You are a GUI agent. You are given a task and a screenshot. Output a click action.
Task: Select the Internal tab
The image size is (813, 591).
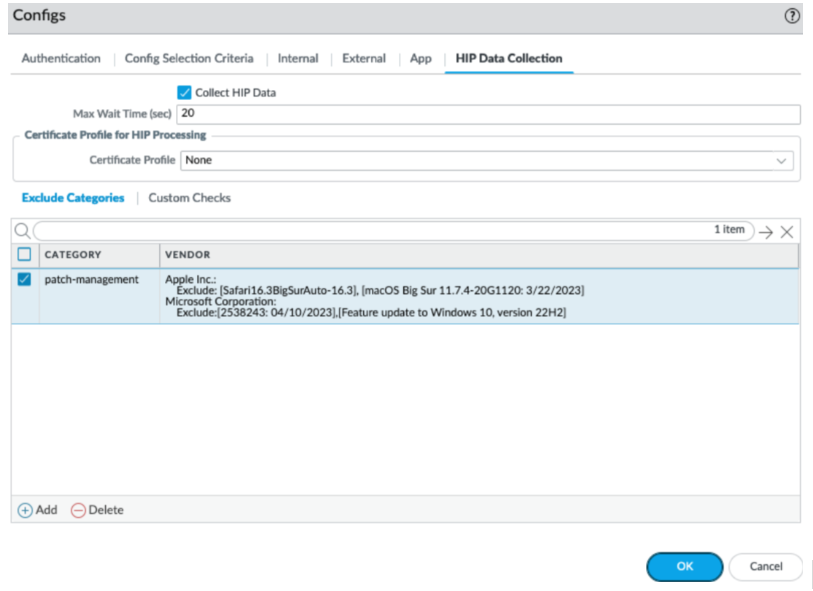coord(297,58)
